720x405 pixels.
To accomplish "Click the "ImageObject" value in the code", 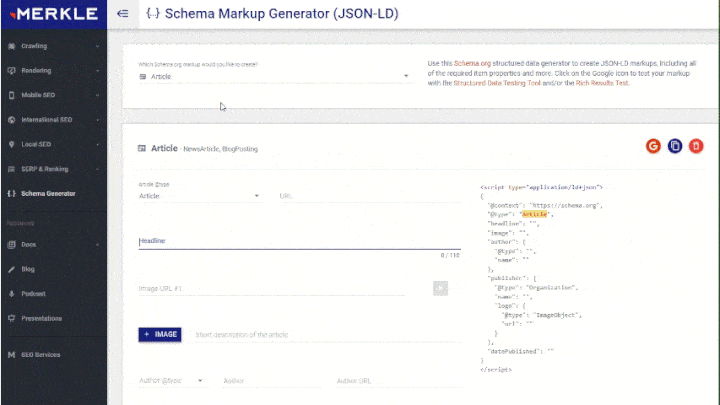I will (x=558, y=315).
